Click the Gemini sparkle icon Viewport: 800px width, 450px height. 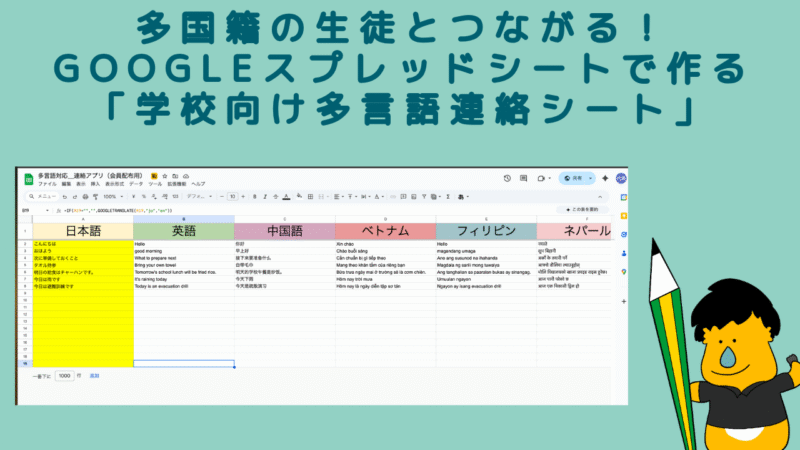click(x=606, y=179)
